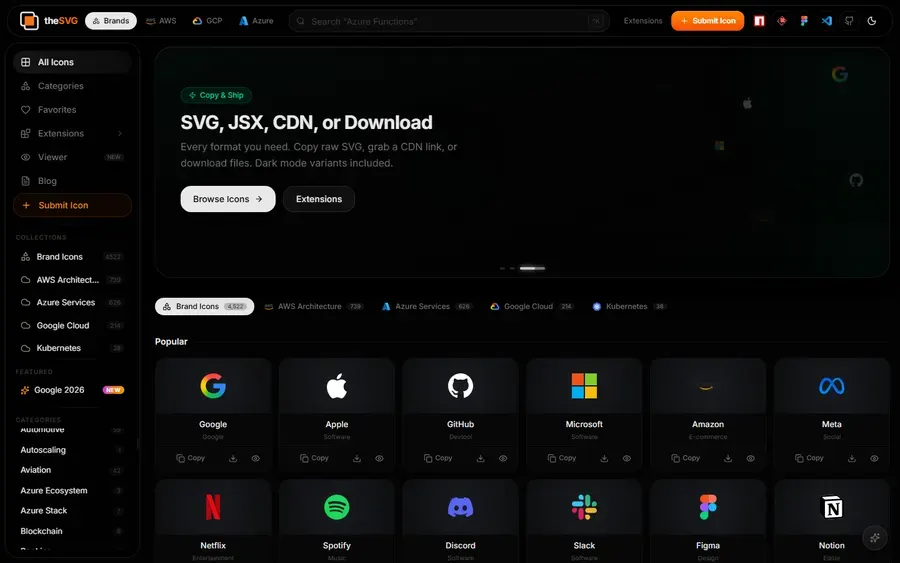Select the Google Cloud filter tab
This screenshot has width=900, height=563.
point(531,306)
